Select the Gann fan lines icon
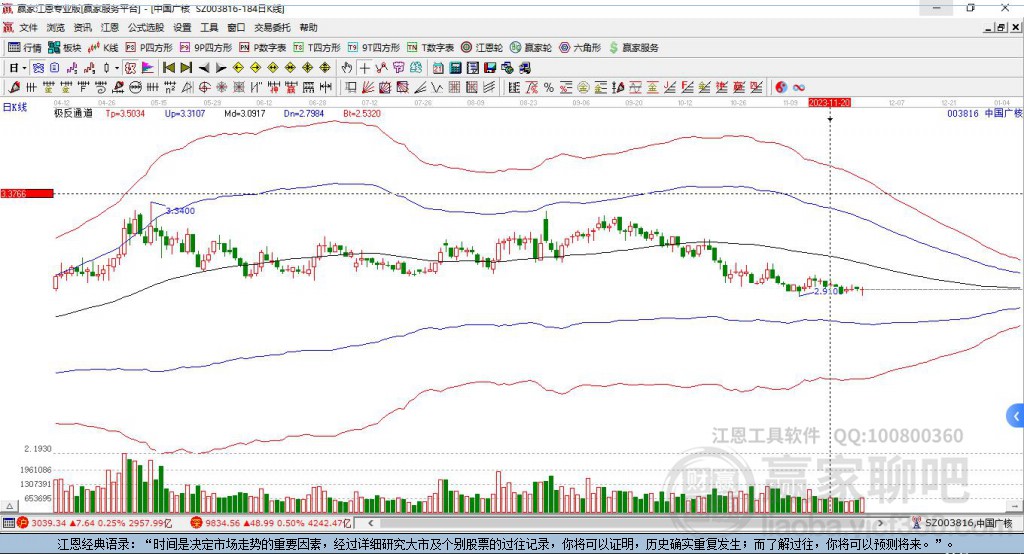 click(368, 88)
